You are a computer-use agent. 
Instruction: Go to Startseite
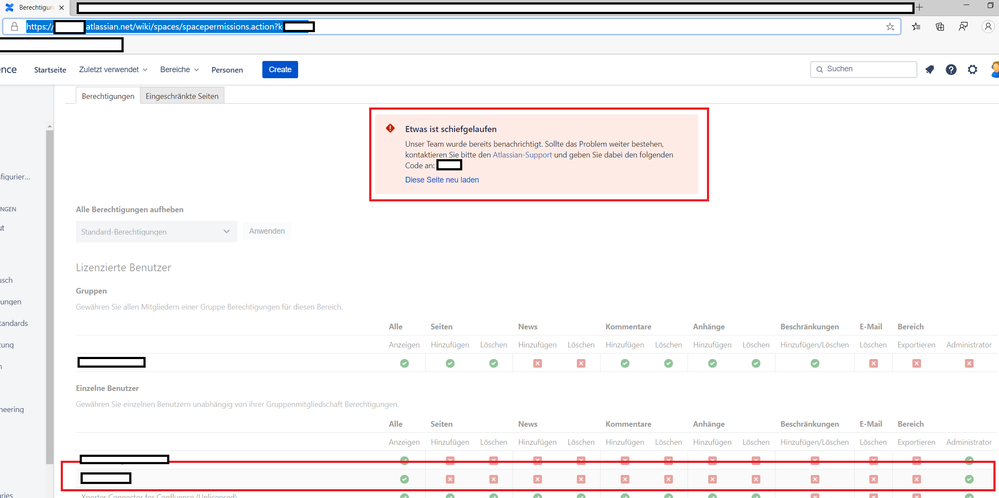pyautogui.click(x=50, y=69)
